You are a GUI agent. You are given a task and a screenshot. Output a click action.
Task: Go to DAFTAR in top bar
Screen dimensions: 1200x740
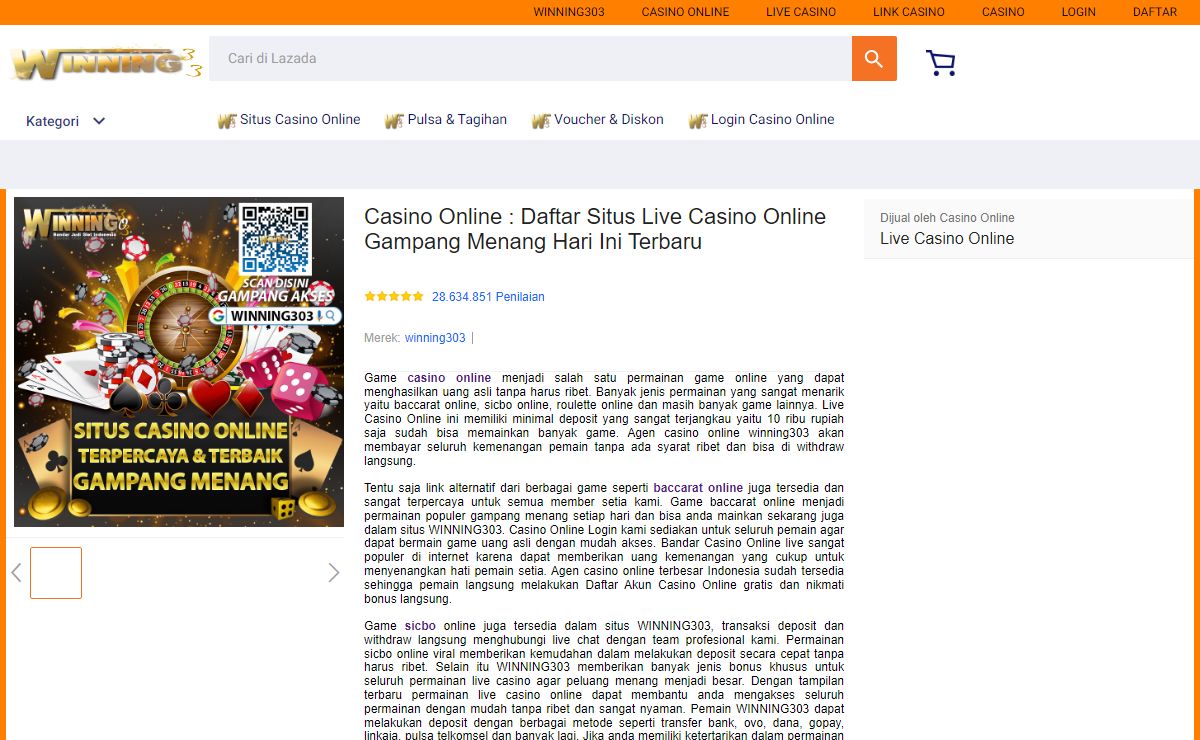tap(1155, 12)
